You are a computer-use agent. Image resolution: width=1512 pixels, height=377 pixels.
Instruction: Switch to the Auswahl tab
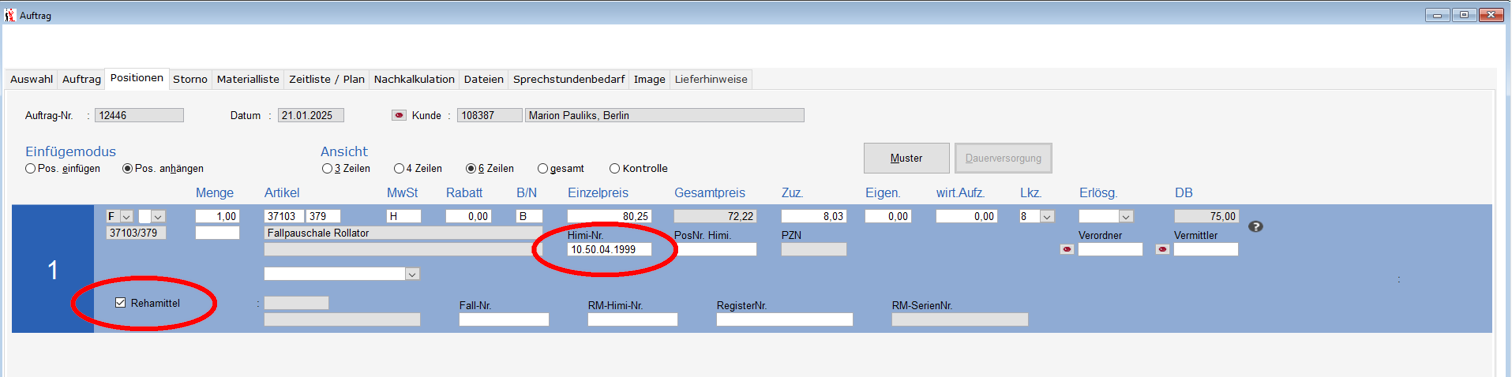(32, 79)
